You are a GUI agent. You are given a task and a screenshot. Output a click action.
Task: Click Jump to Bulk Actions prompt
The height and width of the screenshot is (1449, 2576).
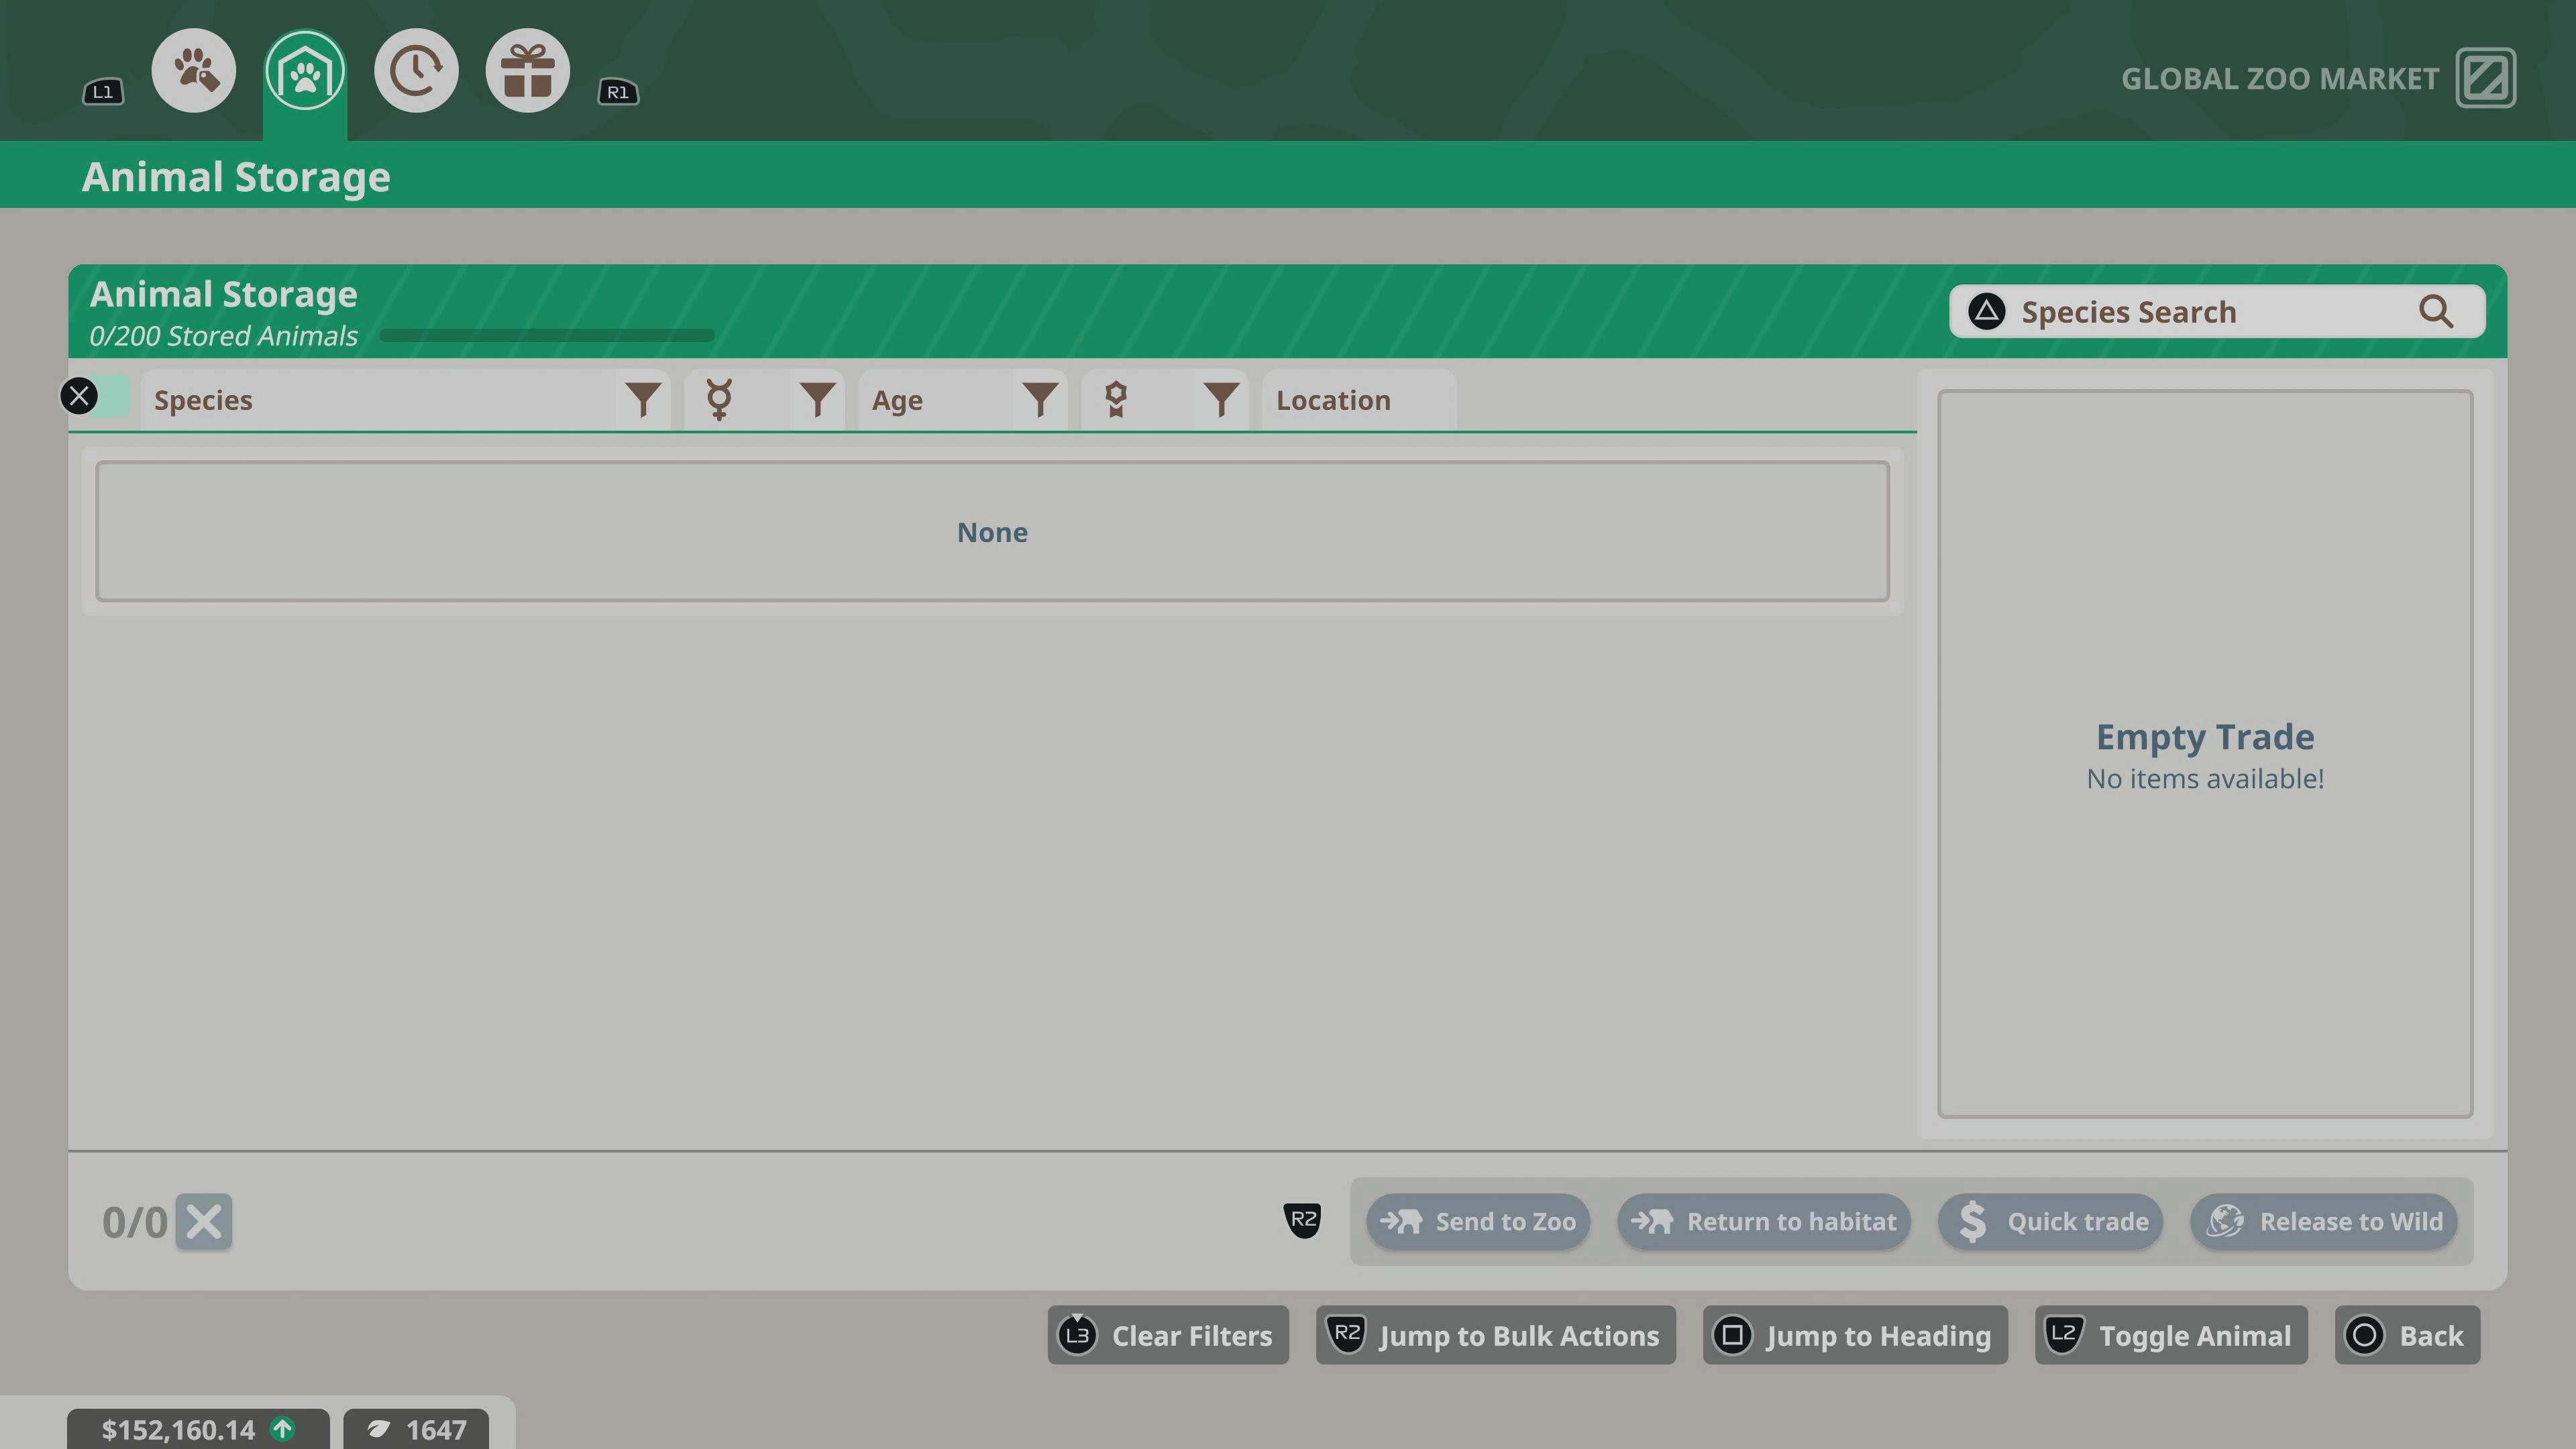[x=1496, y=1336]
